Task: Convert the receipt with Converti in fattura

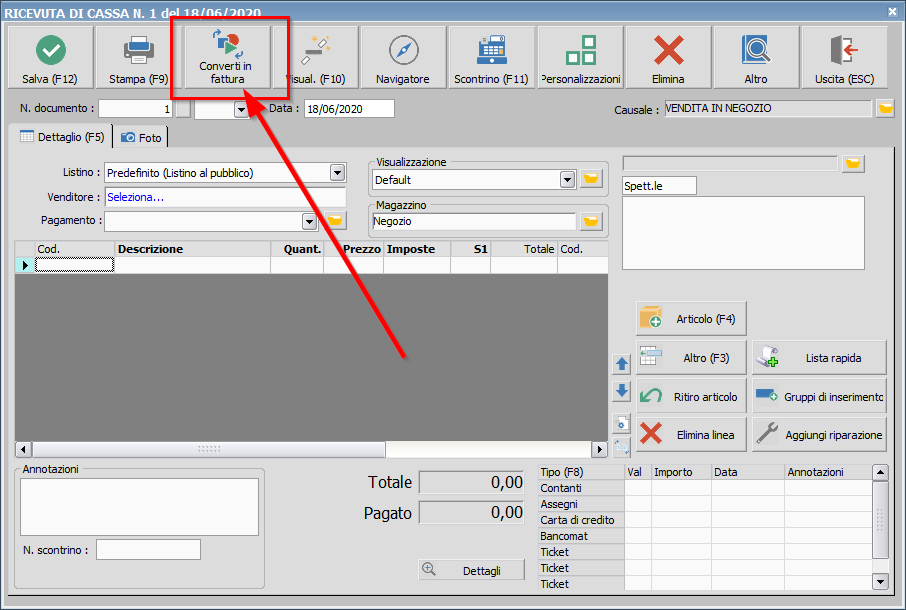Action: tap(226, 58)
